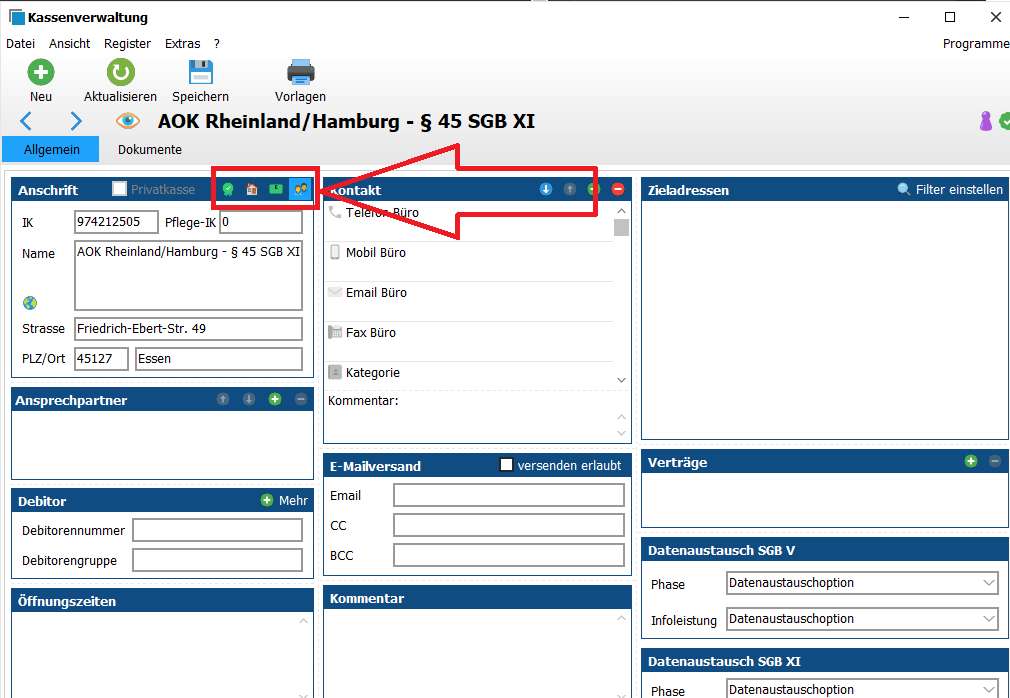
Task: Click Mehr in the Debitor header
Action: coord(285,500)
